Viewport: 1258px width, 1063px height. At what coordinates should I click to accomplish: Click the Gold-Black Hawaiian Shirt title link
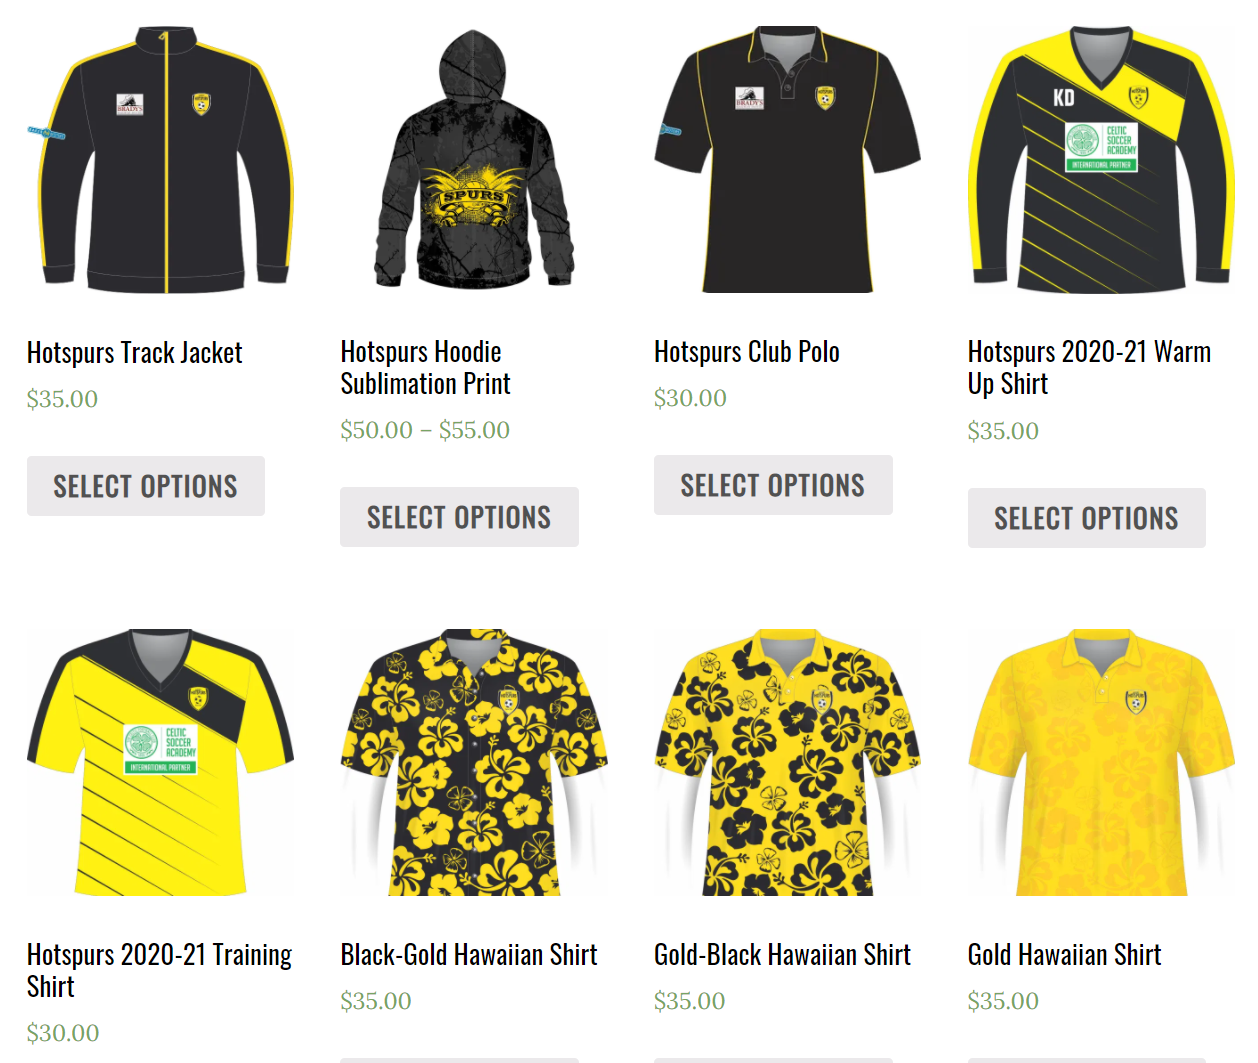pos(783,955)
